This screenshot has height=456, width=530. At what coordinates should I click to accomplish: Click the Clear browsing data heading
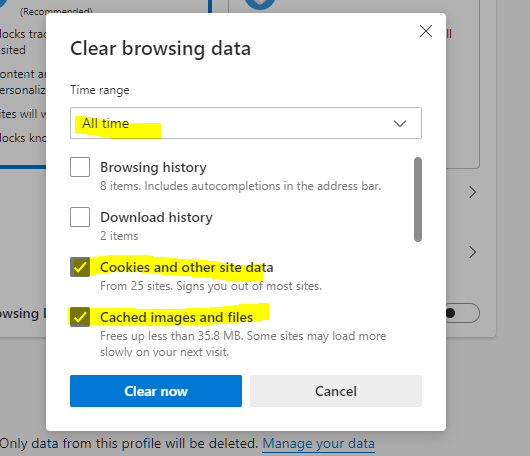click(161, 48)
